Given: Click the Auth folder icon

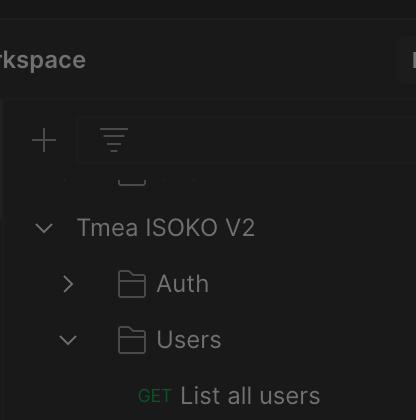Looking at the screenshot, I should 132,284.
